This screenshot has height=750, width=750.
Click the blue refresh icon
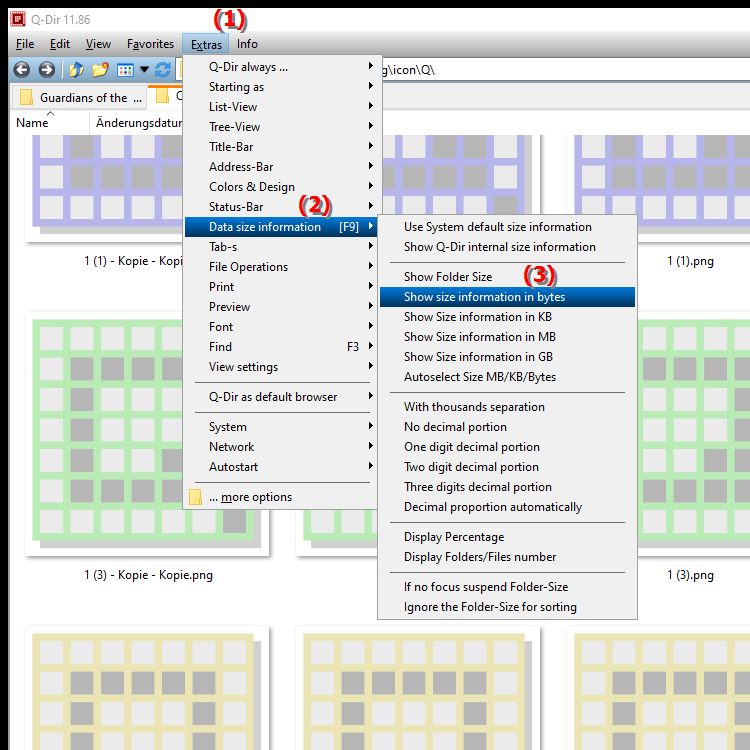pos(163,70)
